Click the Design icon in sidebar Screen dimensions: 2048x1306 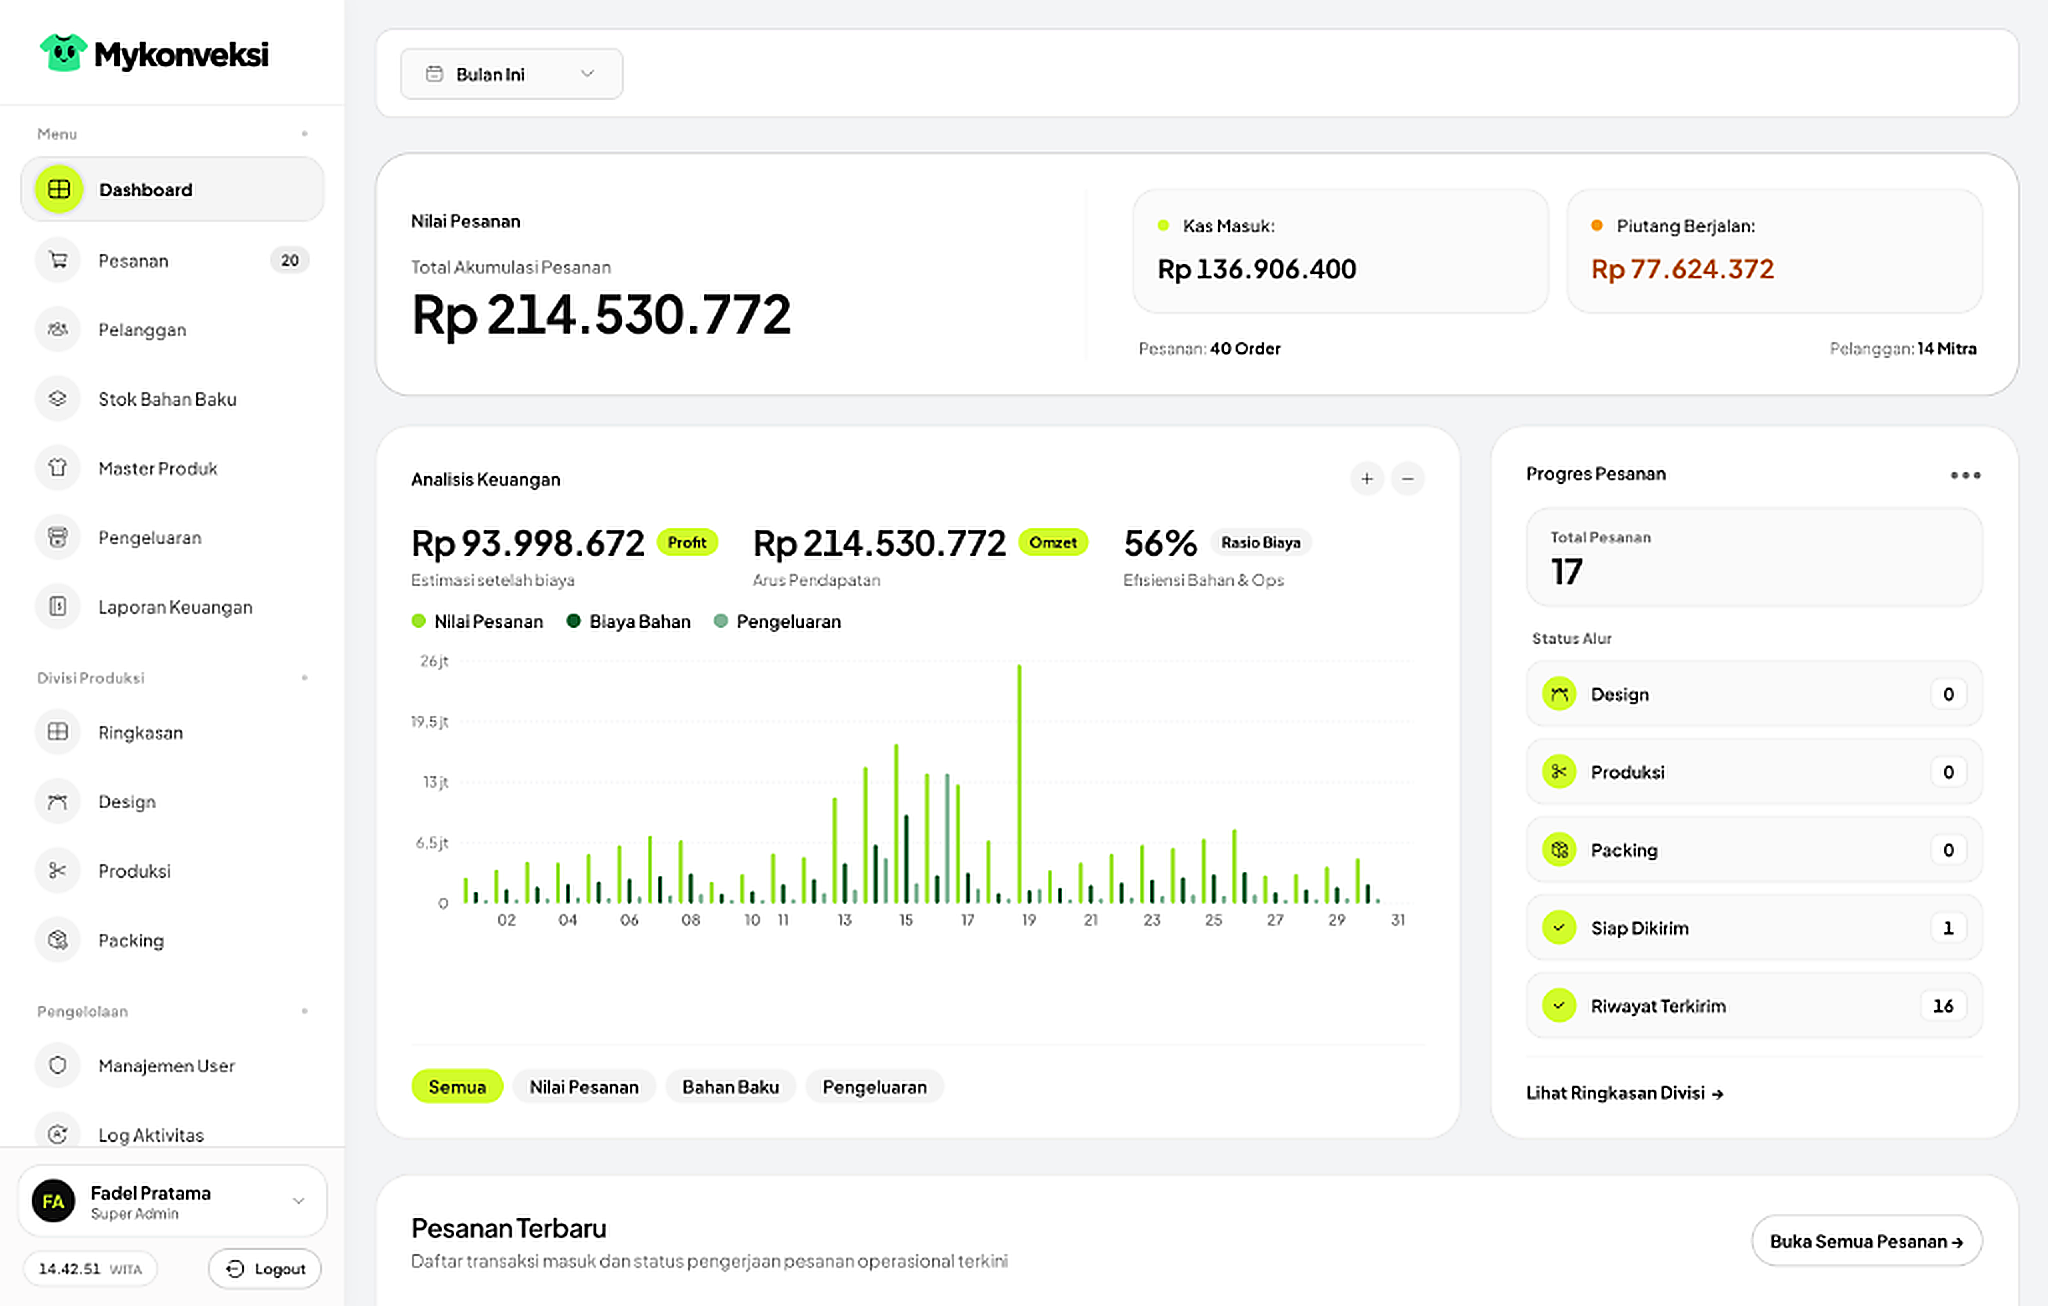(58, 801)
